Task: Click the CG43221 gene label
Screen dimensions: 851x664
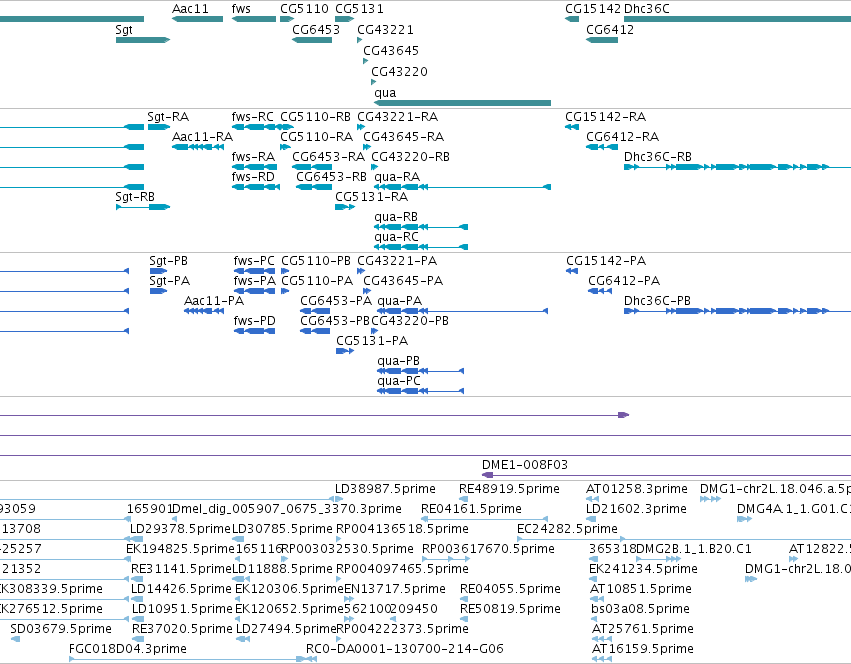Action: point(385,30)
